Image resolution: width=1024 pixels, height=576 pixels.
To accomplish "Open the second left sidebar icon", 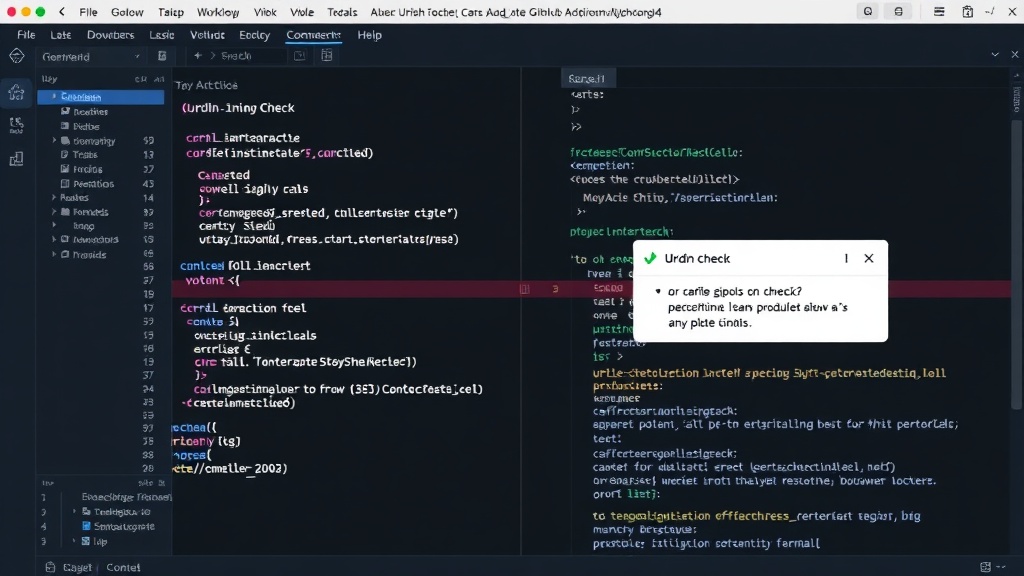I will click(x=16, y=124).
